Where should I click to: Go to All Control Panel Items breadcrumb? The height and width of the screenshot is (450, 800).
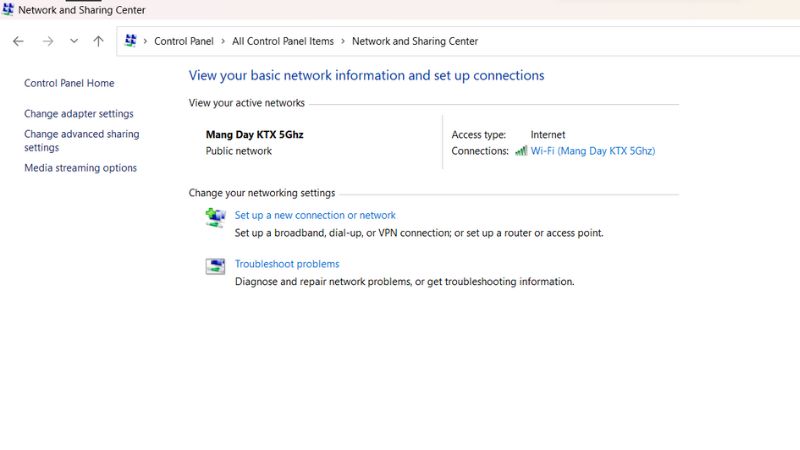(x=283, y=41)
